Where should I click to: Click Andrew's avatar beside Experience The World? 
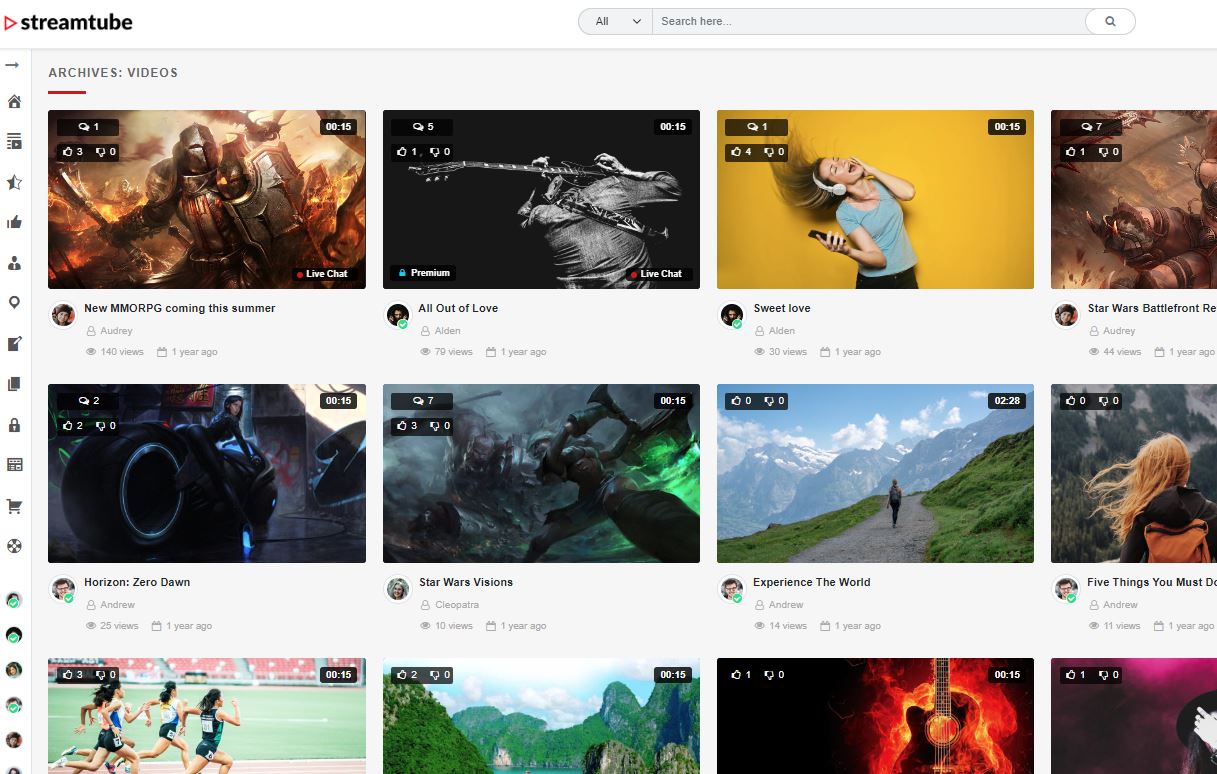(x=732, y=589)
